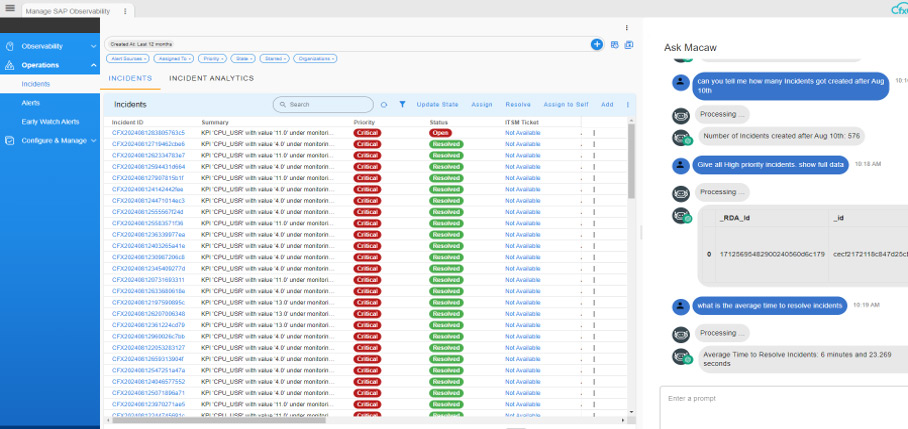908x429 pixels.
Task: Click the Open status badge in first row
Action: (x=440, y=133)
